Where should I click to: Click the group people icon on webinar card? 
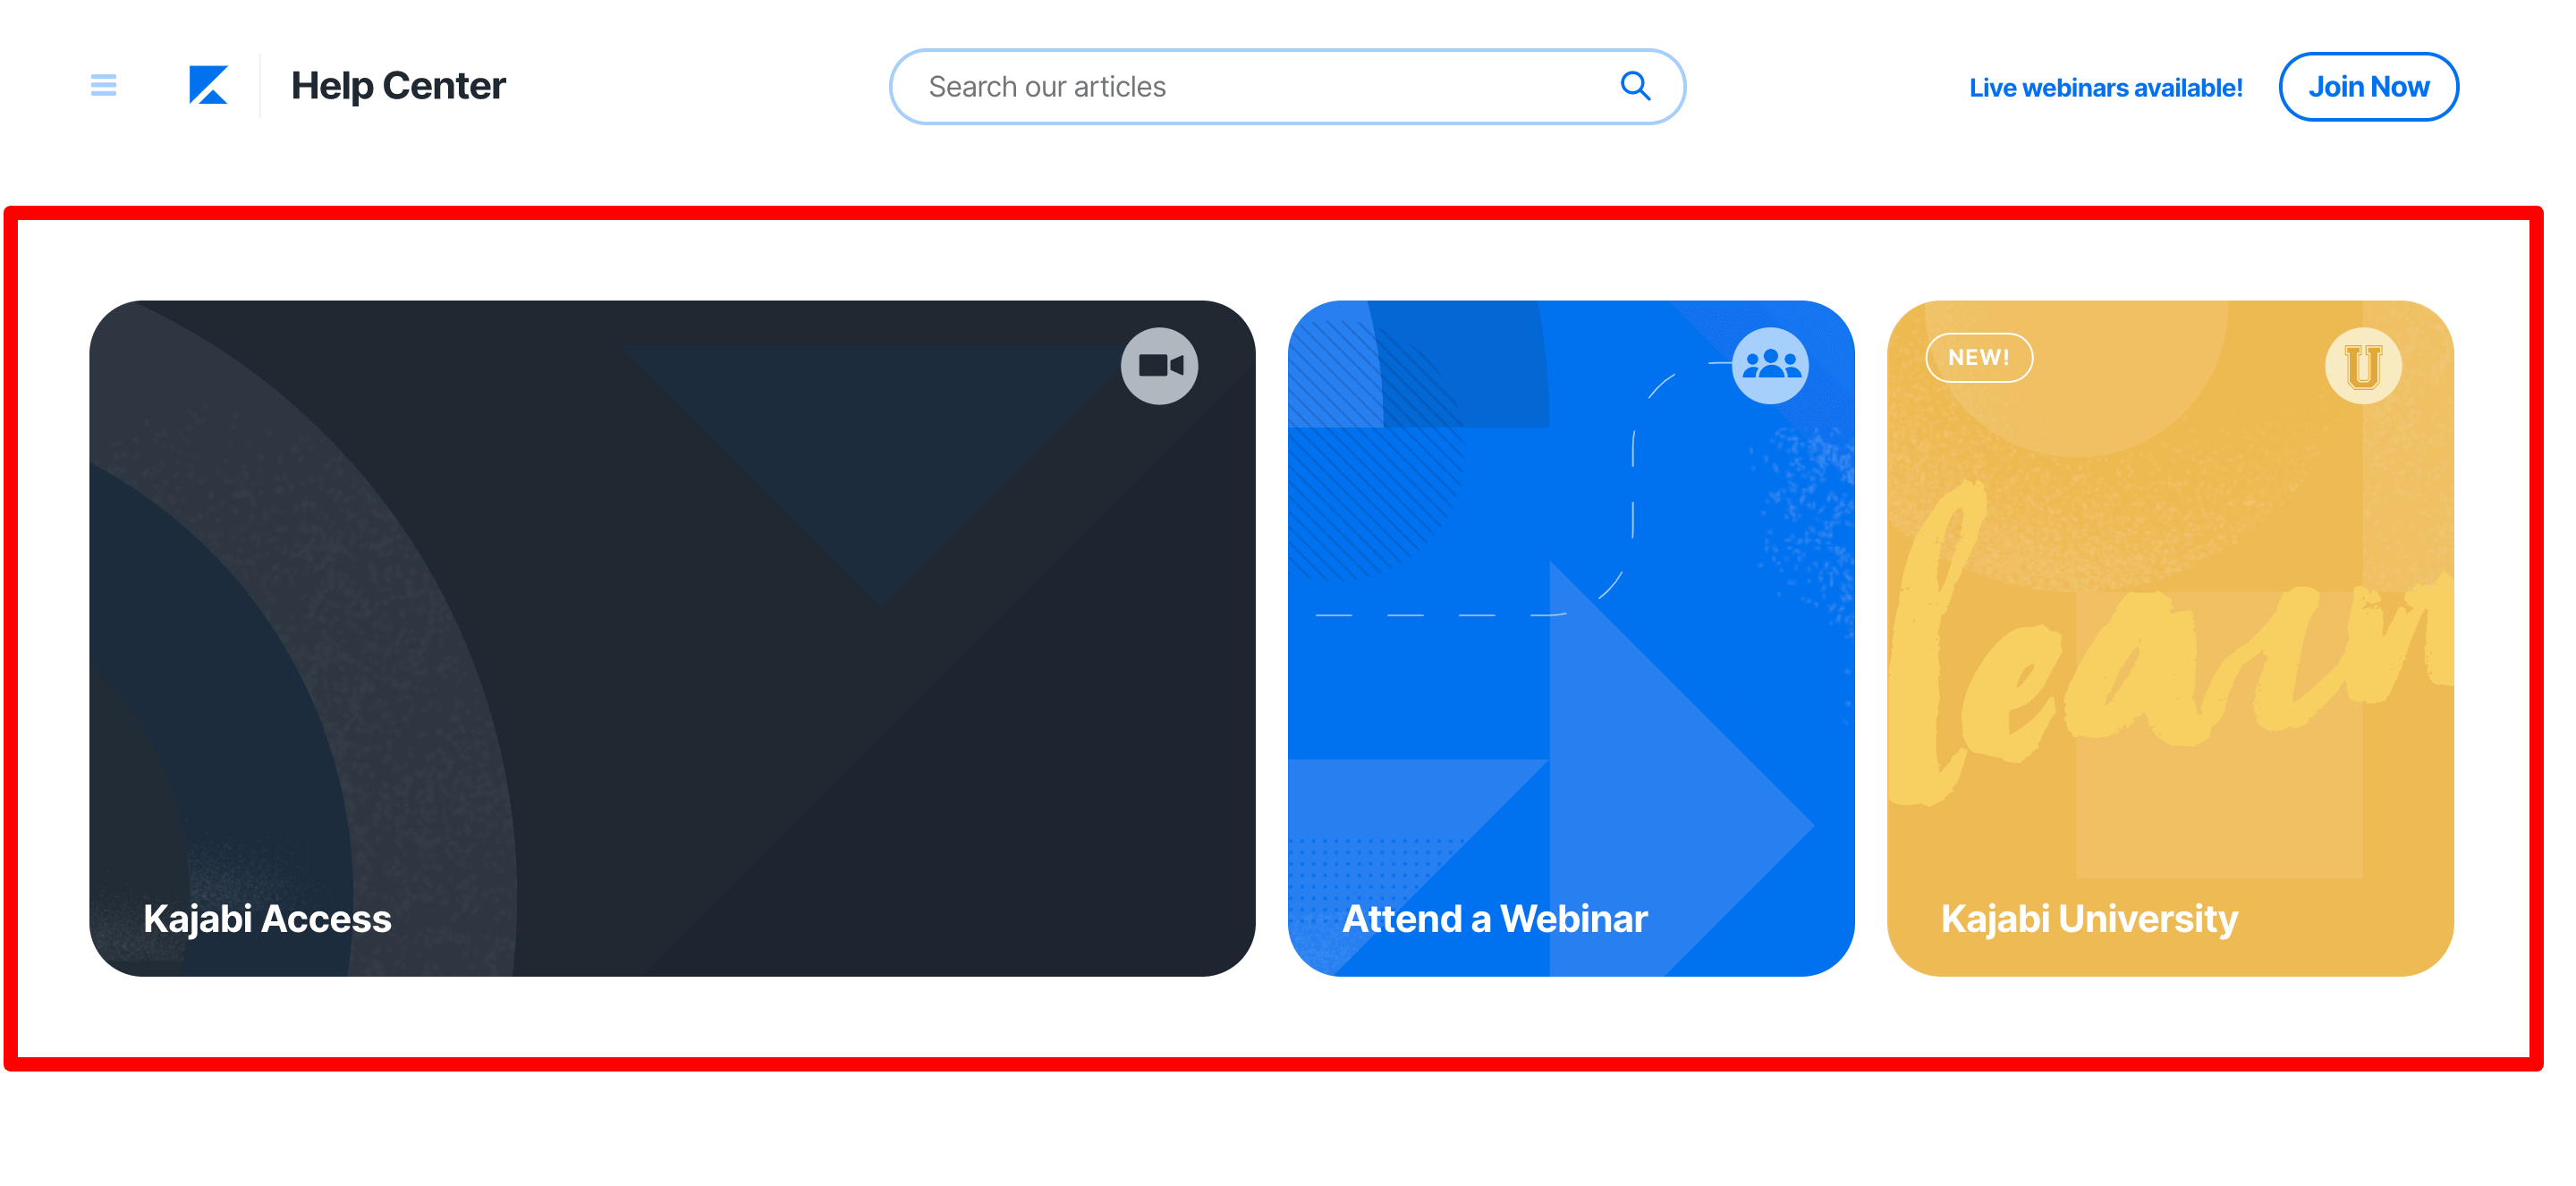pyautogui.click(x=1769, y=366)
